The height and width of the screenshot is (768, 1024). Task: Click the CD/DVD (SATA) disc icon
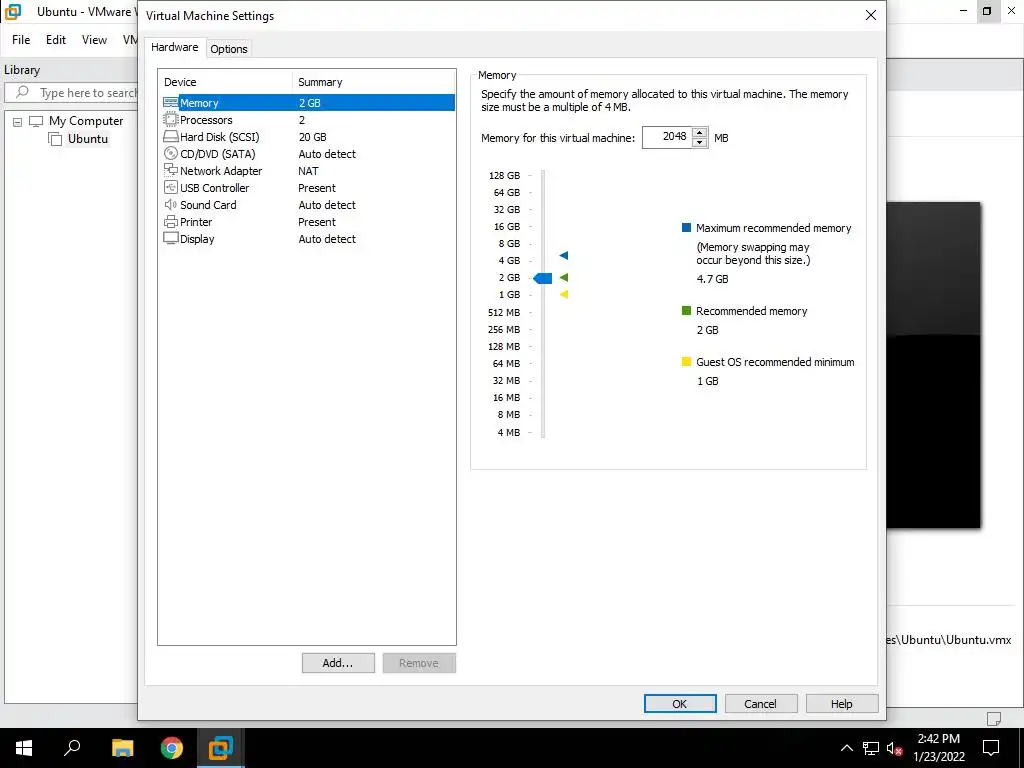pyautogui.click(x=170, y=153)
